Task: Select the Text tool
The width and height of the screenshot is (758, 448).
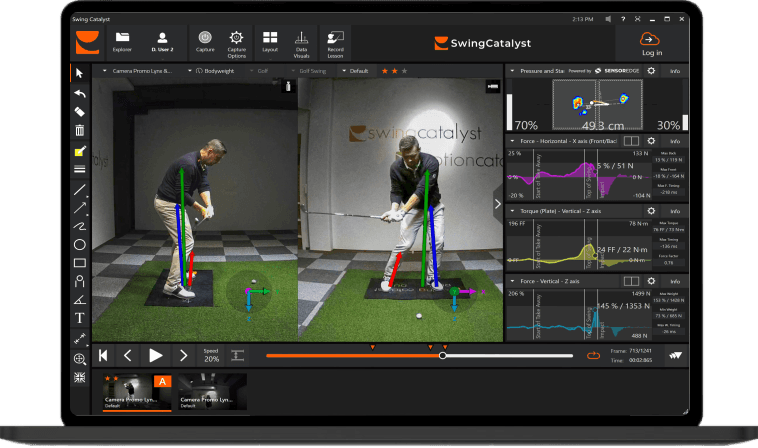Action: [79, 318]
